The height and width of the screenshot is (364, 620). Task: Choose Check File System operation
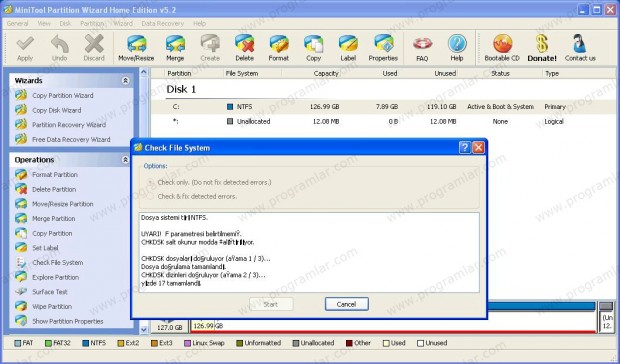click(57, 262)
